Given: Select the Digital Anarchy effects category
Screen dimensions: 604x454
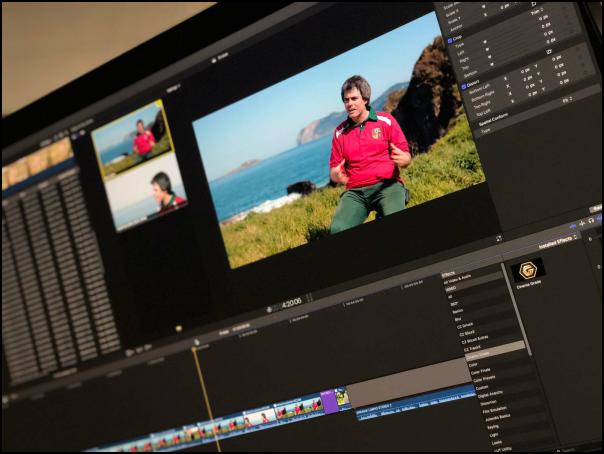Looking at the screenshot, I should (490, 394).
